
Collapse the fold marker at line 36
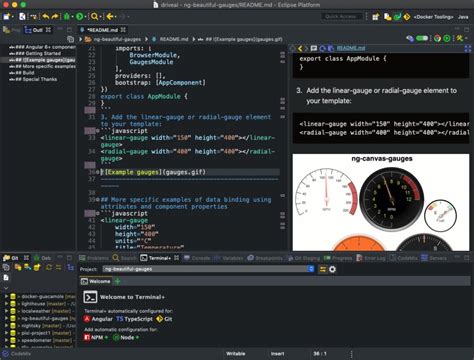(98, 172)
